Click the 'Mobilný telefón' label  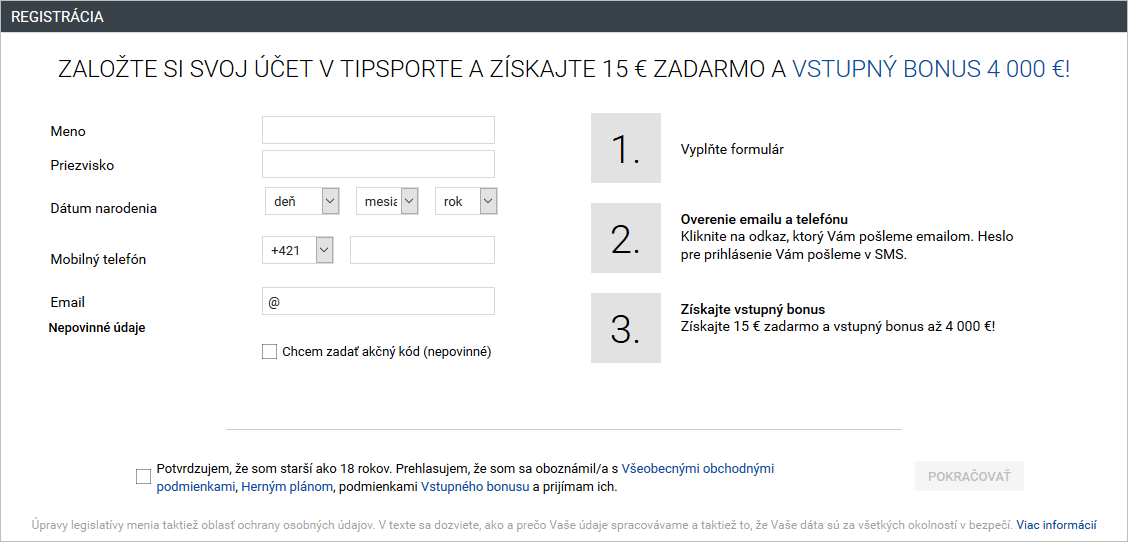tap(99, 259)
